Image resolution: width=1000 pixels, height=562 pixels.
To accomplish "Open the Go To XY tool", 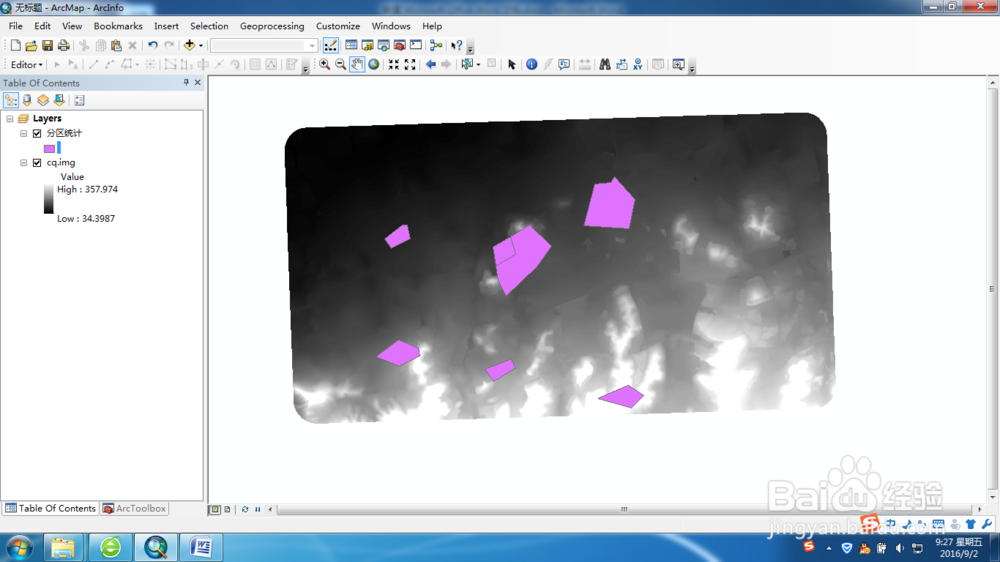I will click(638, 64).
